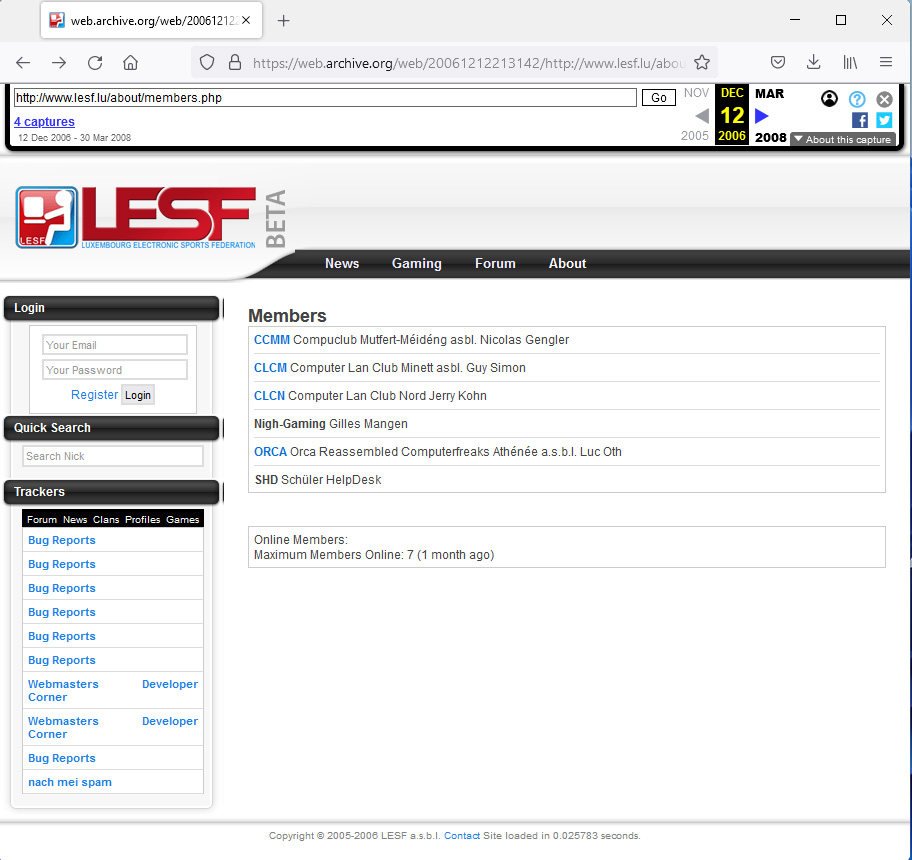Select the 2005 year in timeline
Image resolution: width=912 pixels, height=860 pixels.
(x=694, y=135)
